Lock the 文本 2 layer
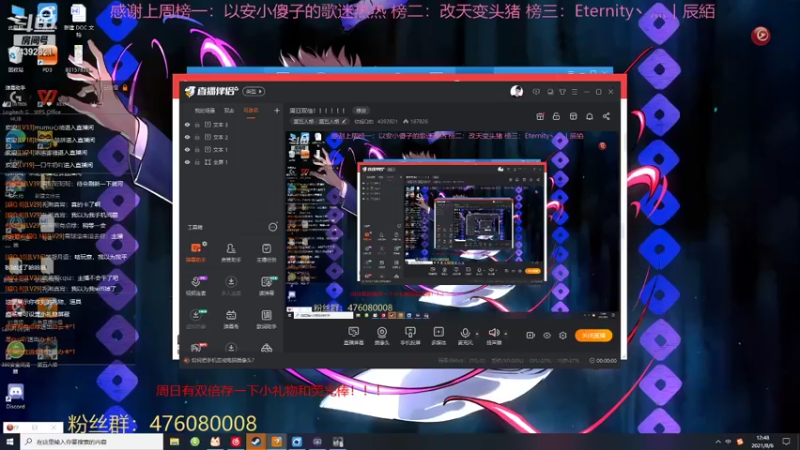This screenshot has height=450, width=800. (197, 137)
